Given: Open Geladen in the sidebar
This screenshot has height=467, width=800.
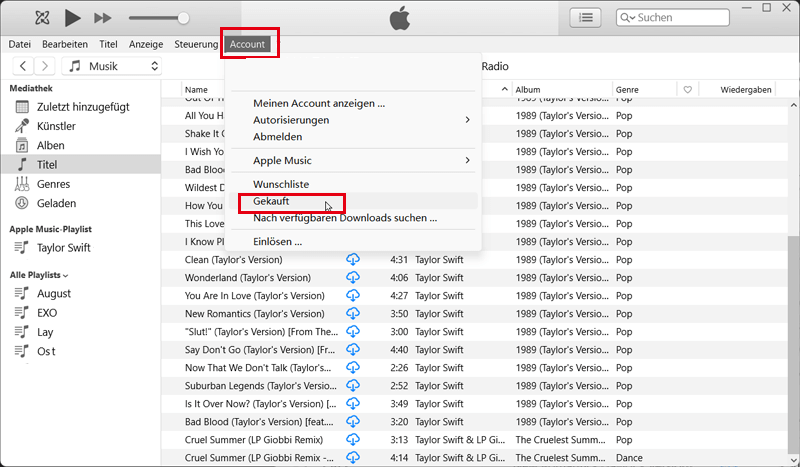Looking at the screenshot, I should coord(56,204).
